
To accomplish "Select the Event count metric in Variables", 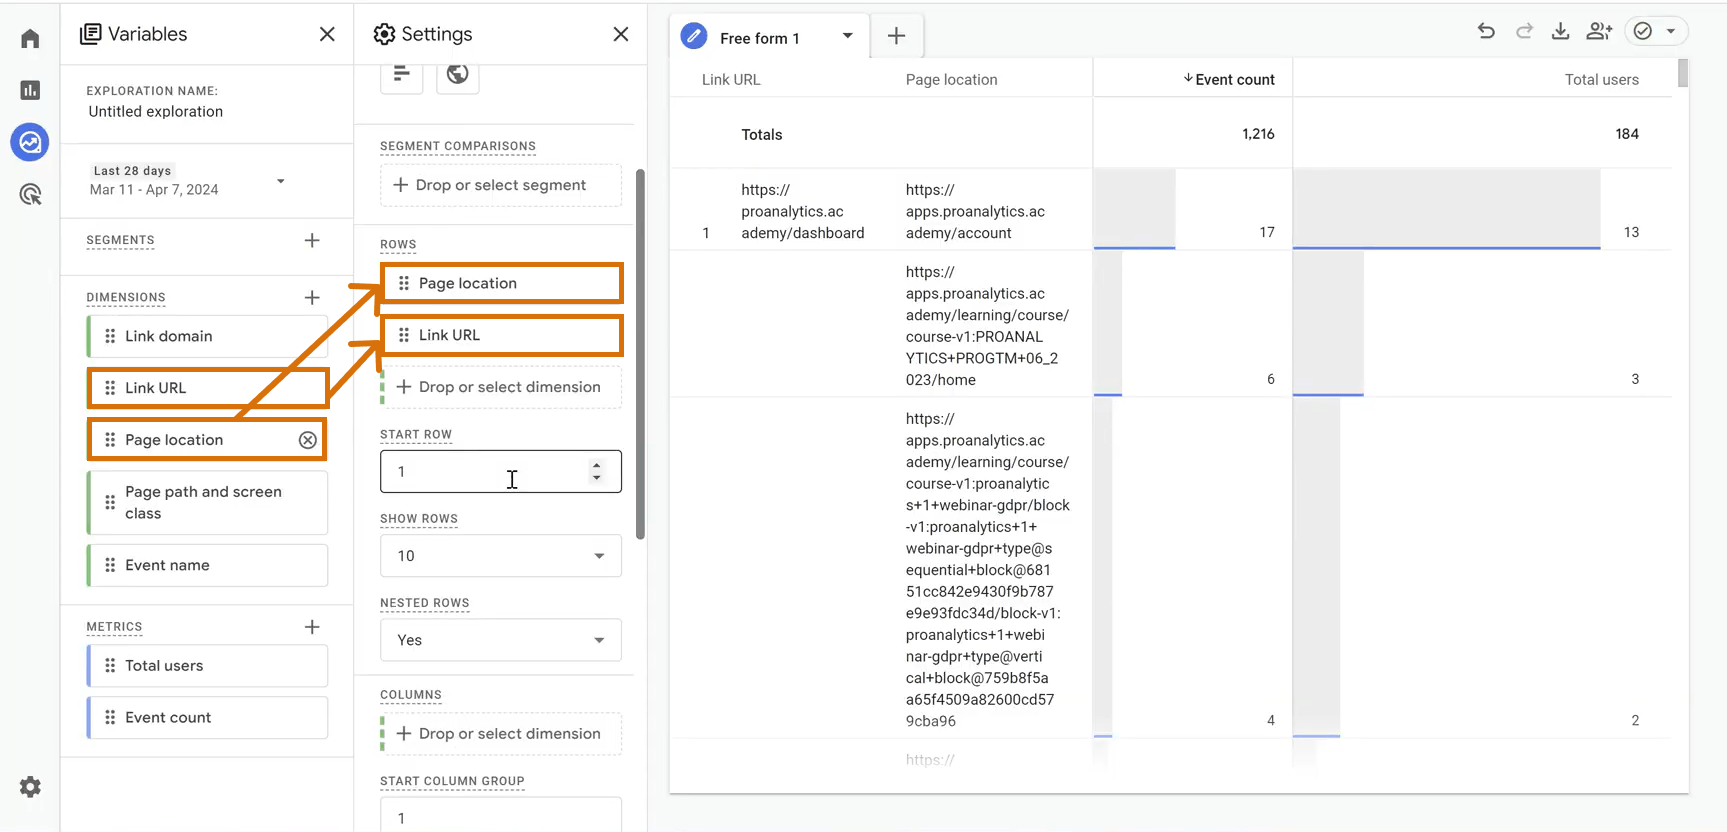I will 208,718.
